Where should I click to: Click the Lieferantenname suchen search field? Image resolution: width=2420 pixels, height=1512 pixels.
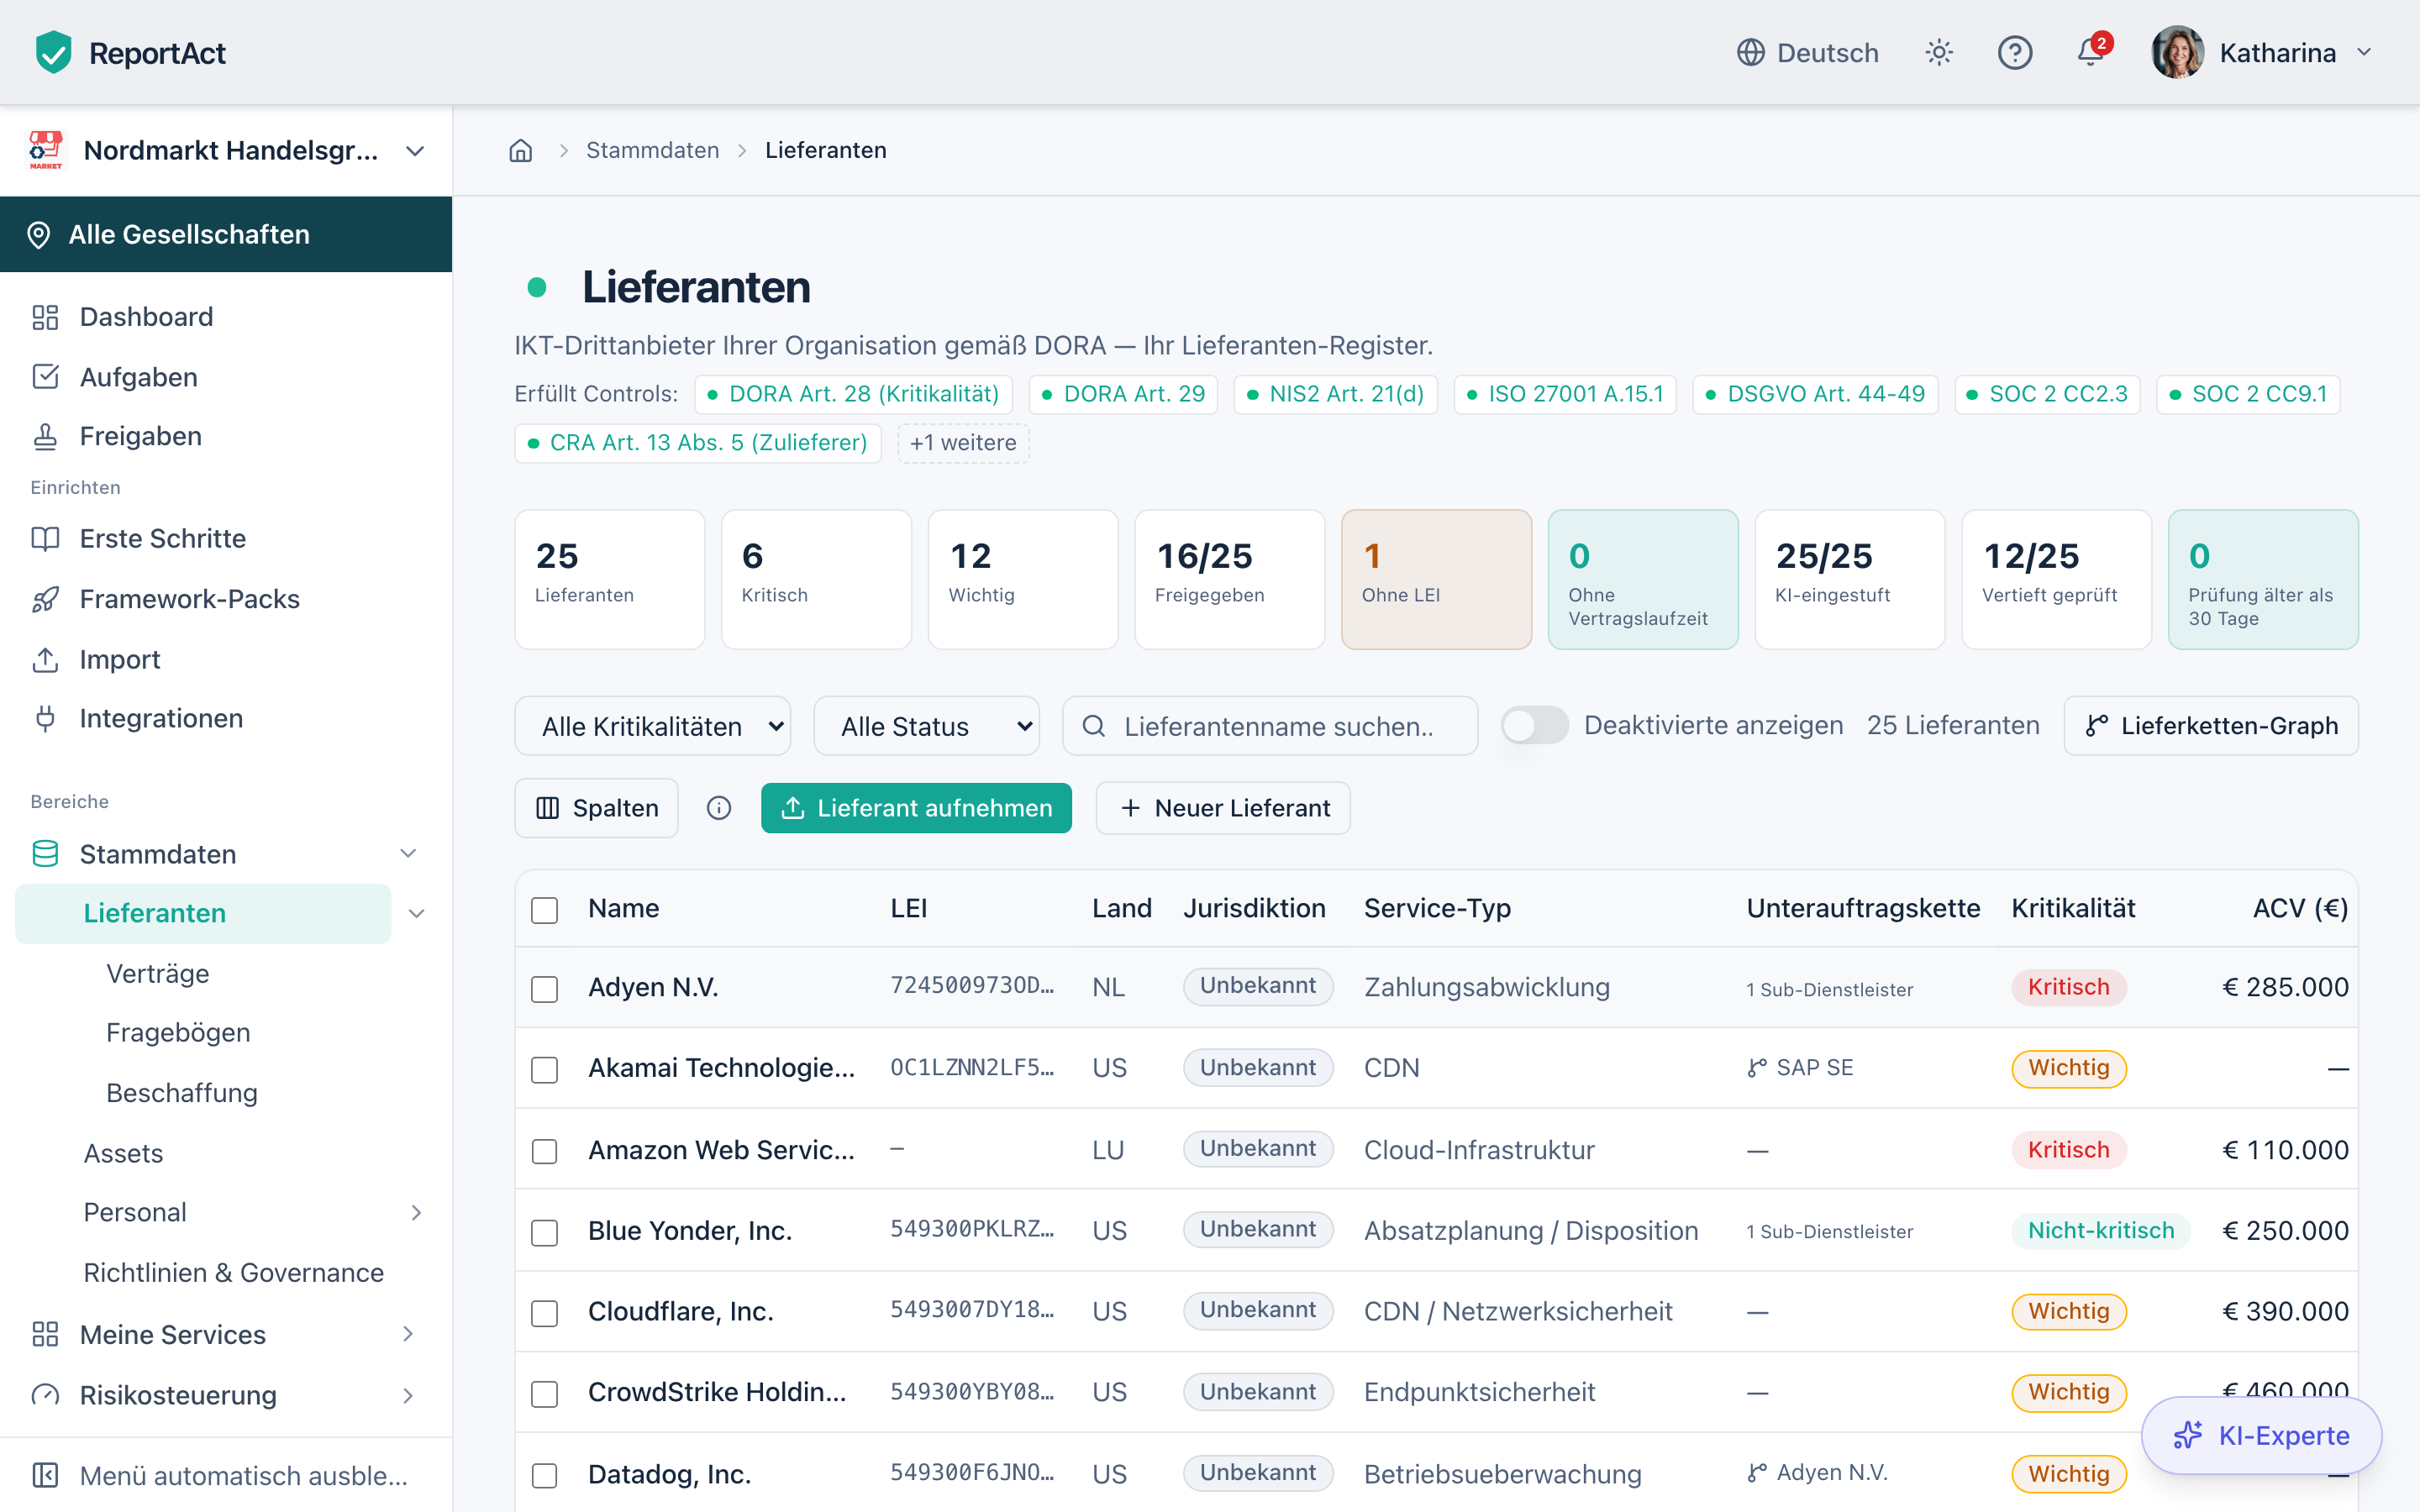(x=1270, y=726)
